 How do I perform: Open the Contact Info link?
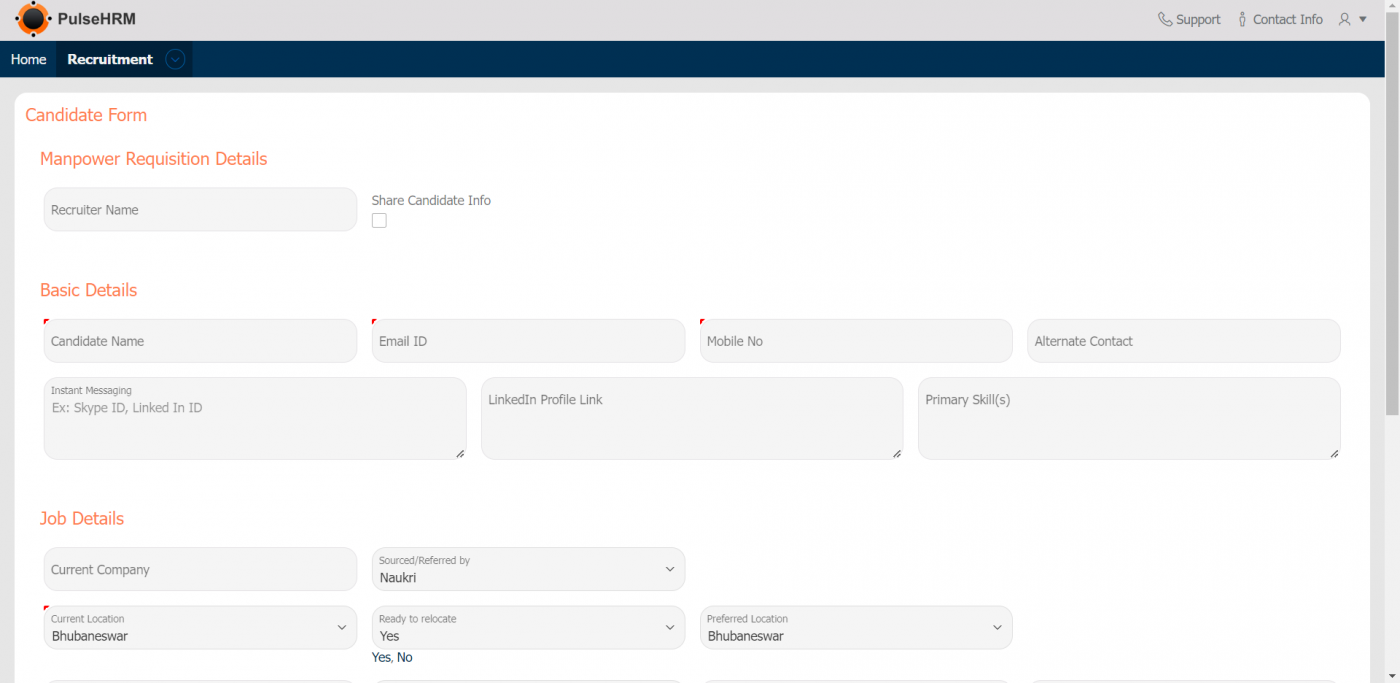point(1287,19)
